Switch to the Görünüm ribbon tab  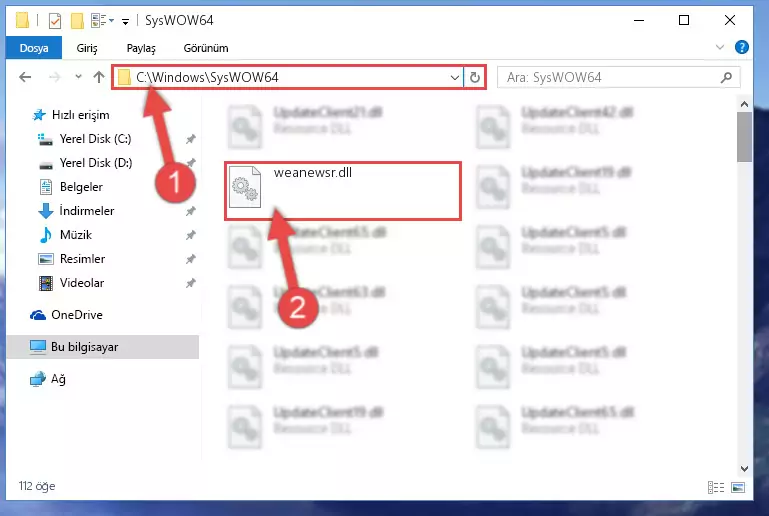coord(205,48)
